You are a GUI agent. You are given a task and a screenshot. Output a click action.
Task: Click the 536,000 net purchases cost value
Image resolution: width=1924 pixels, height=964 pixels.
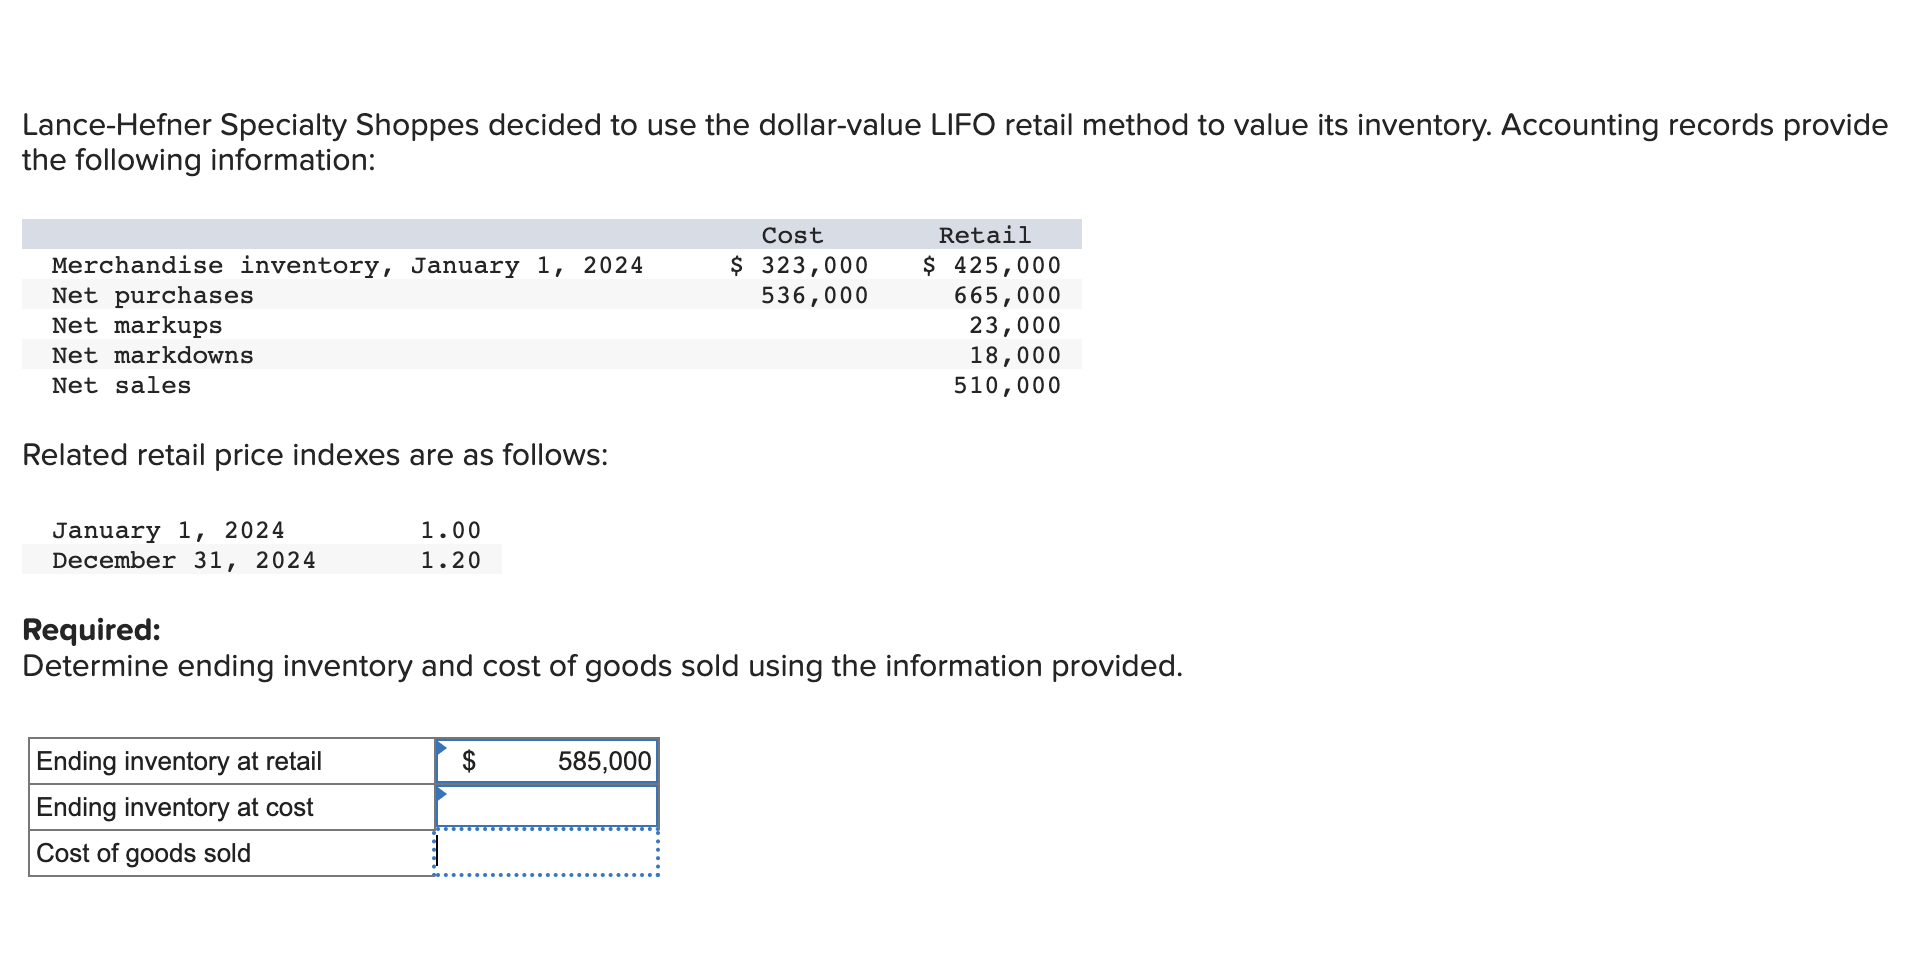pos(814,295)
